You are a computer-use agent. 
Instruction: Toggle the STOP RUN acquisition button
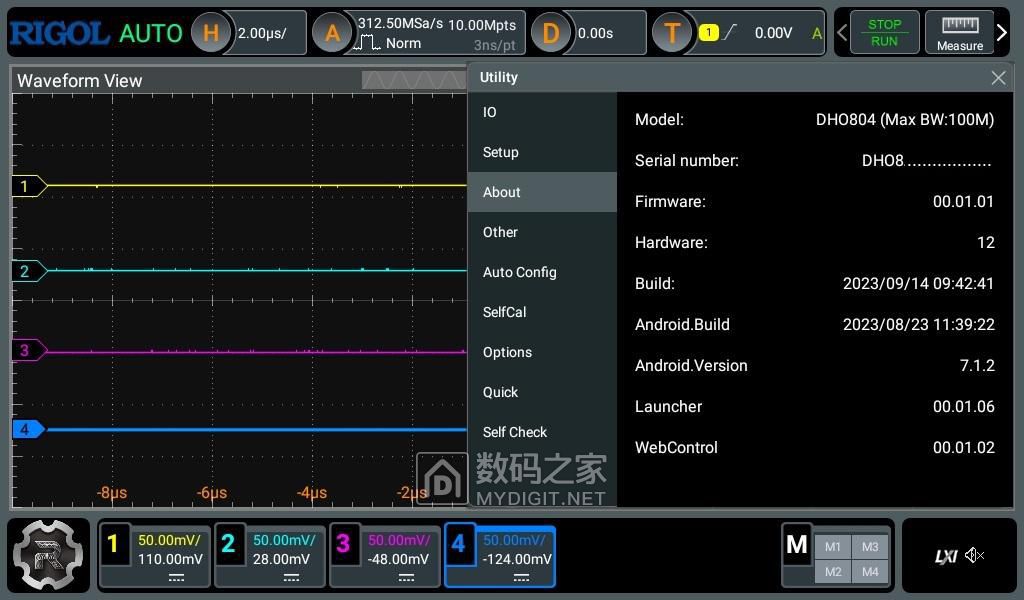884,33
